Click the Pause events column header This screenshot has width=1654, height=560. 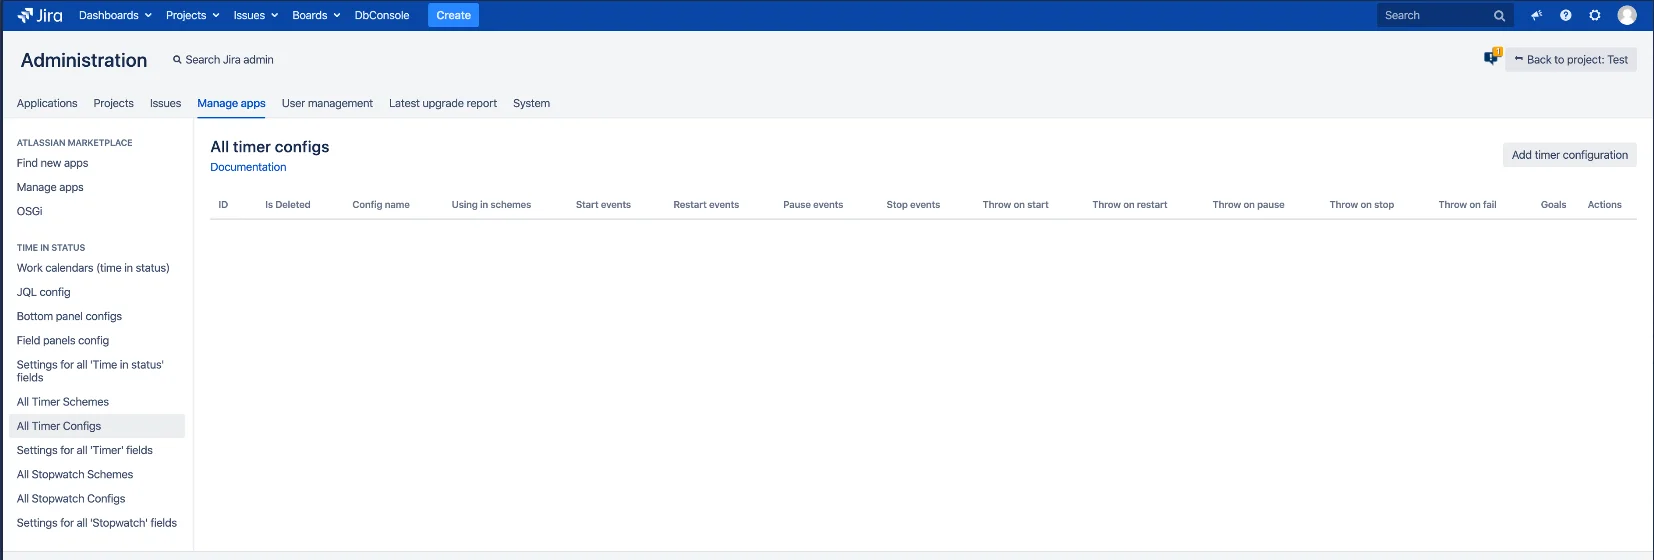813,205
